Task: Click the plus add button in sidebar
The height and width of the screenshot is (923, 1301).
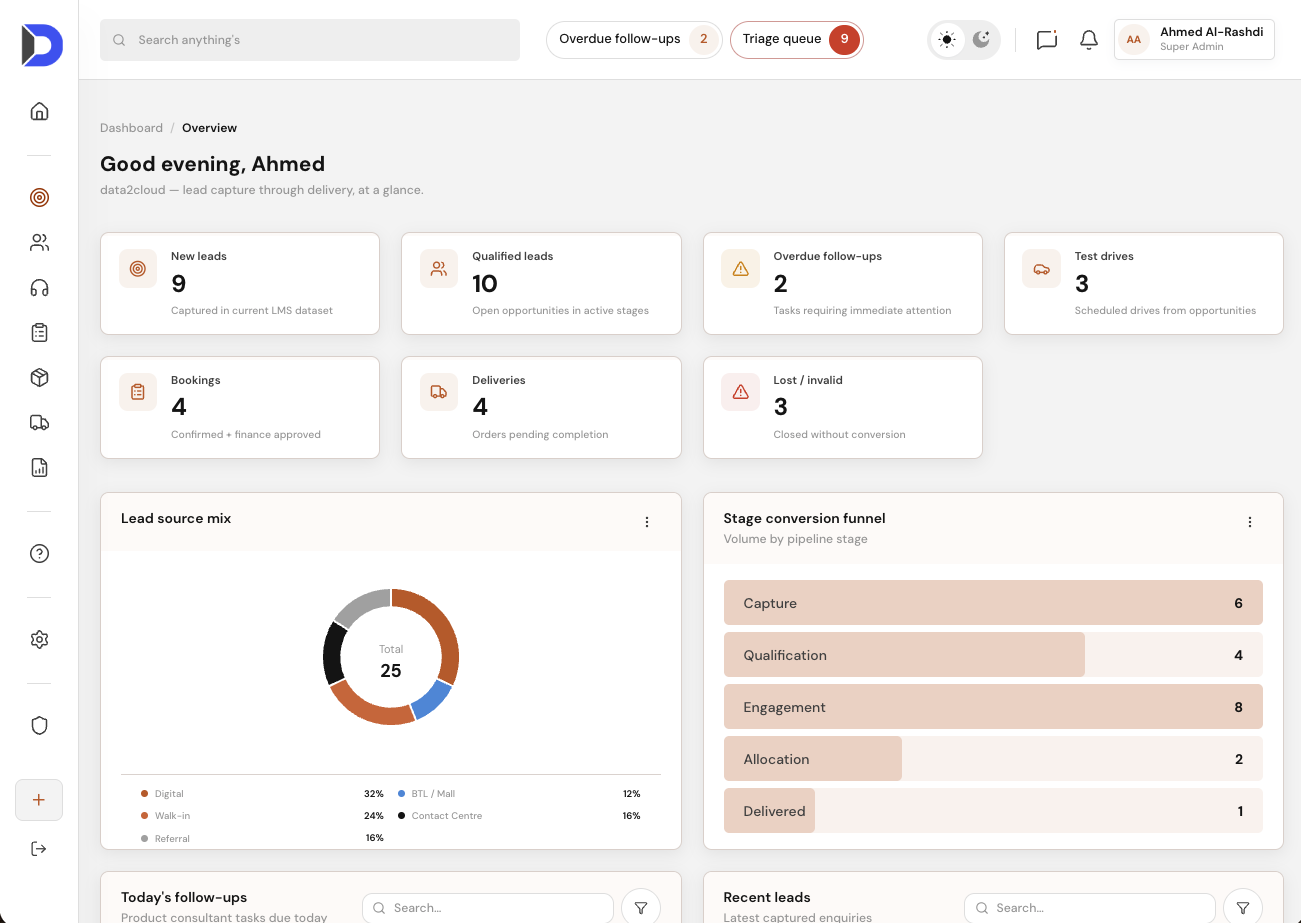Action: (x=39, y=800)
